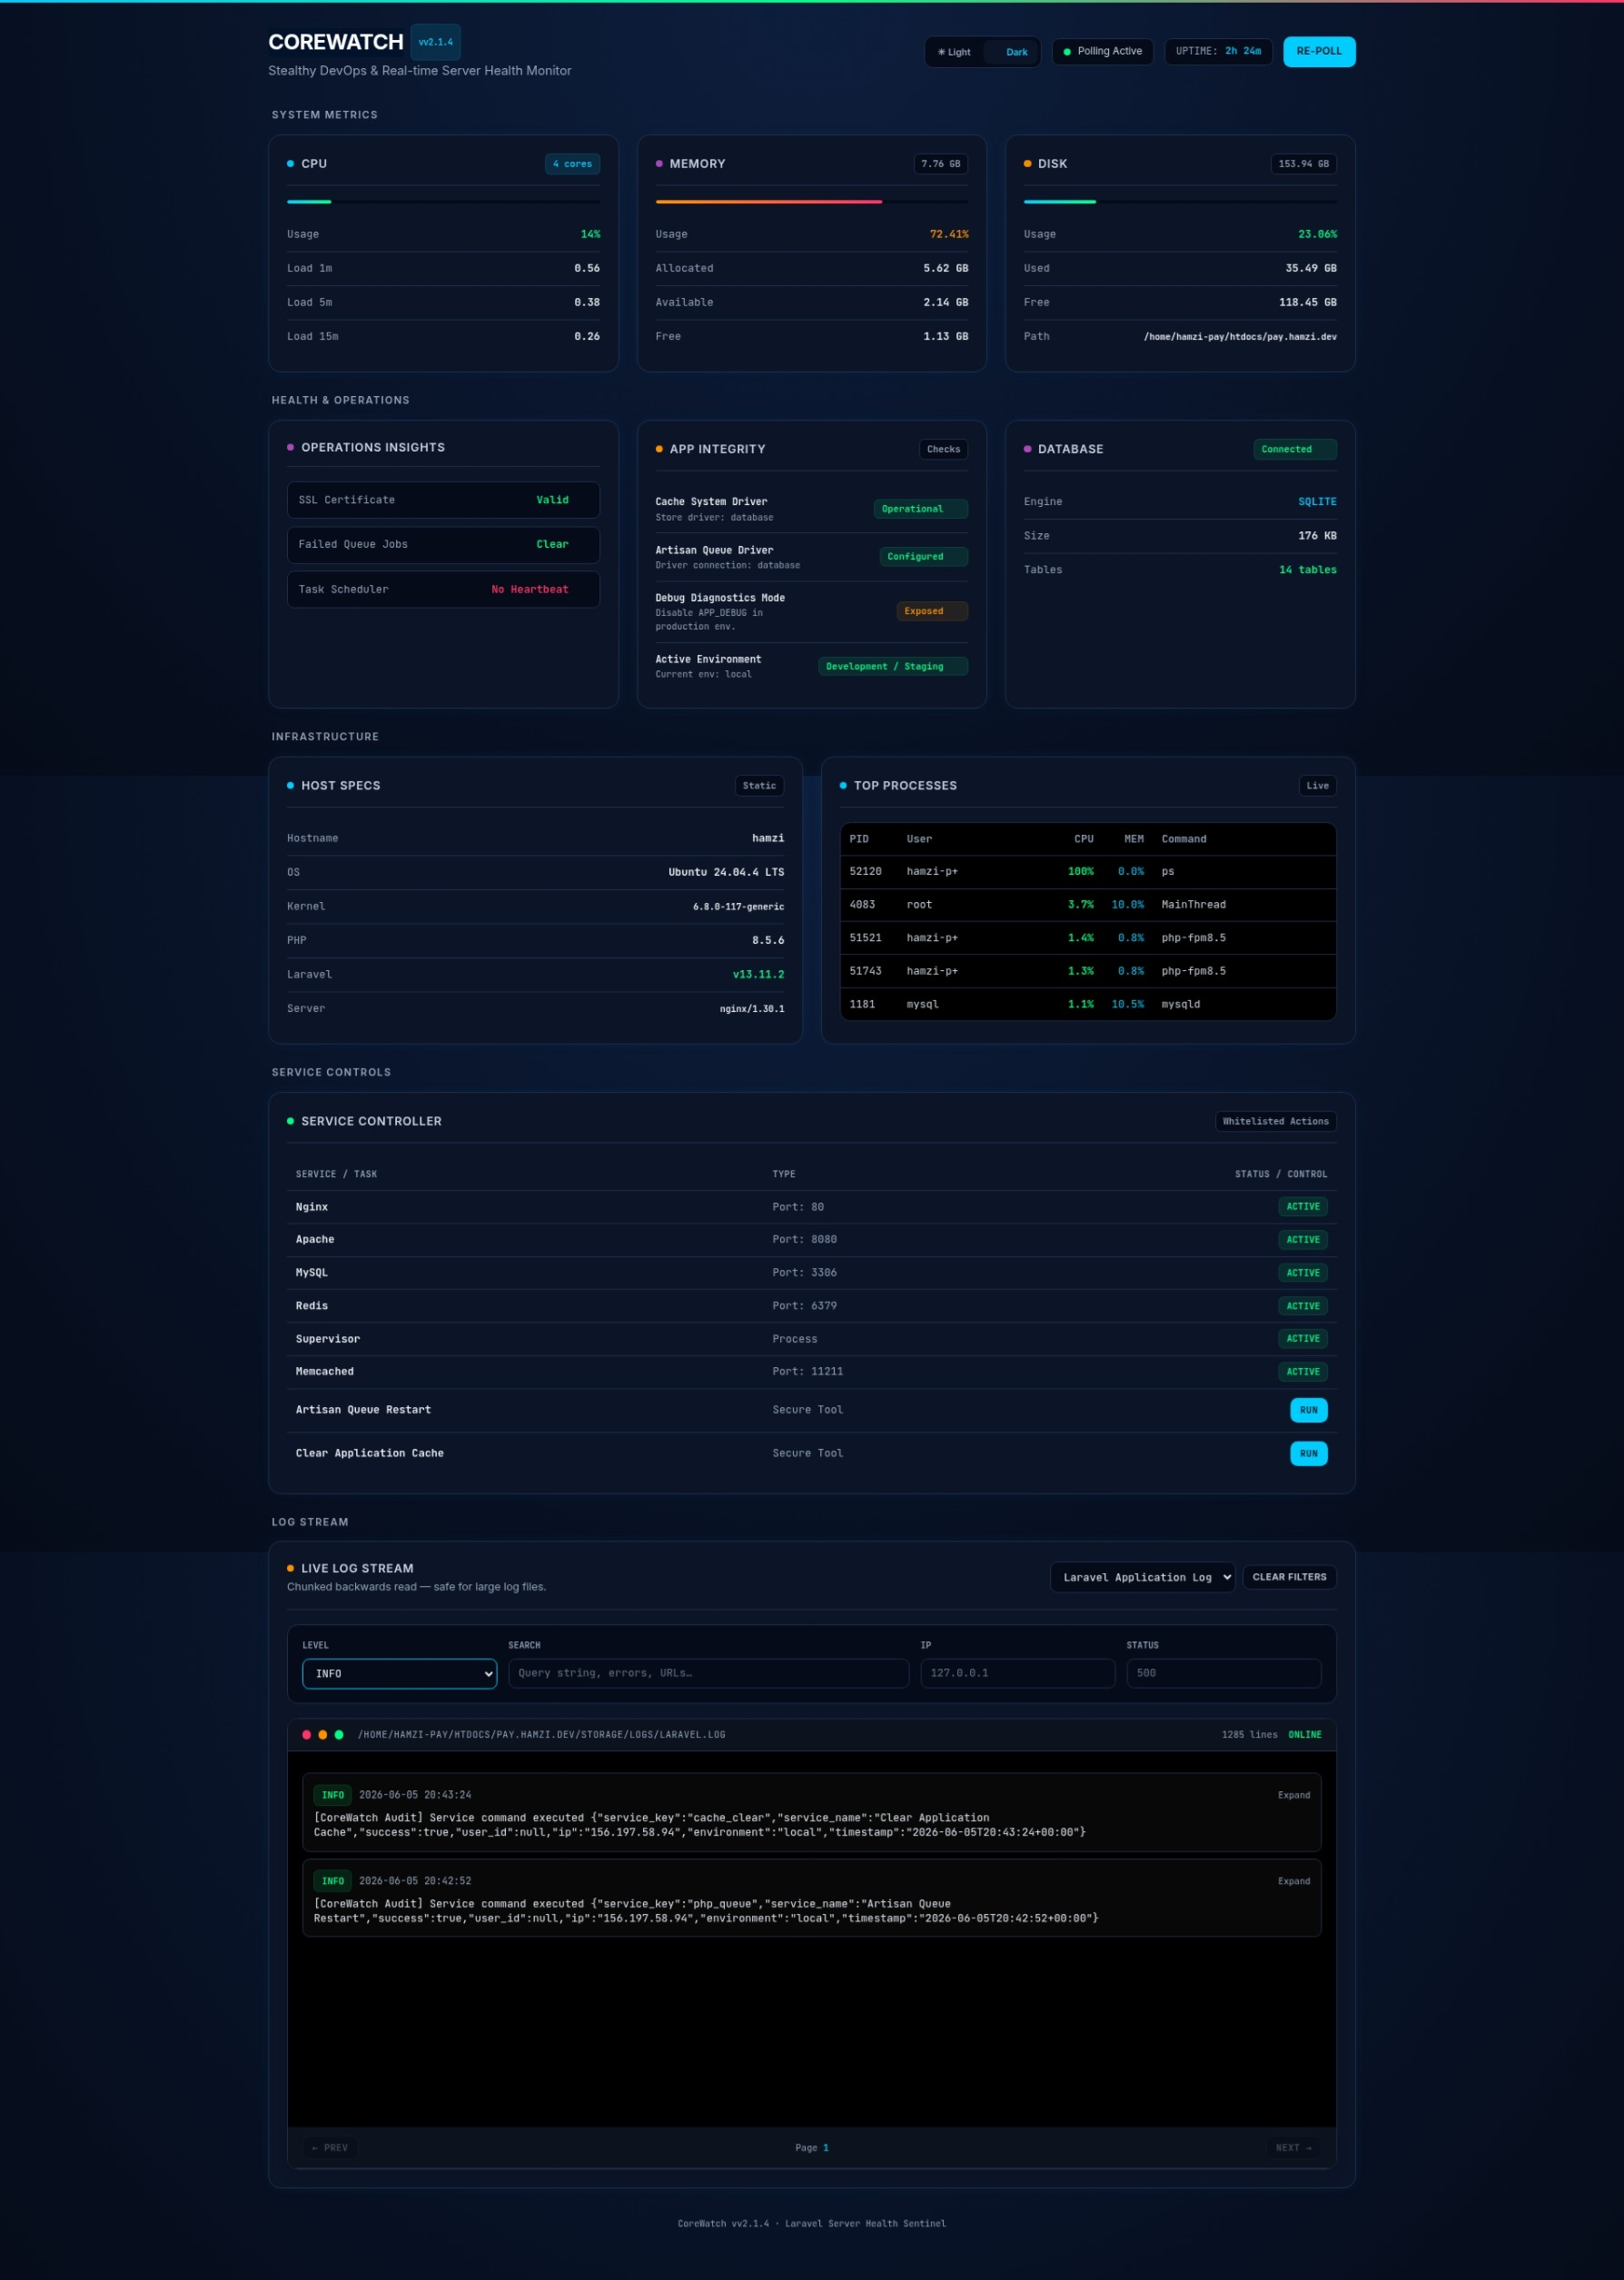Click the 4 cores CPU badge
This screenshot has height=2280, width=1624.
(572, 164)
